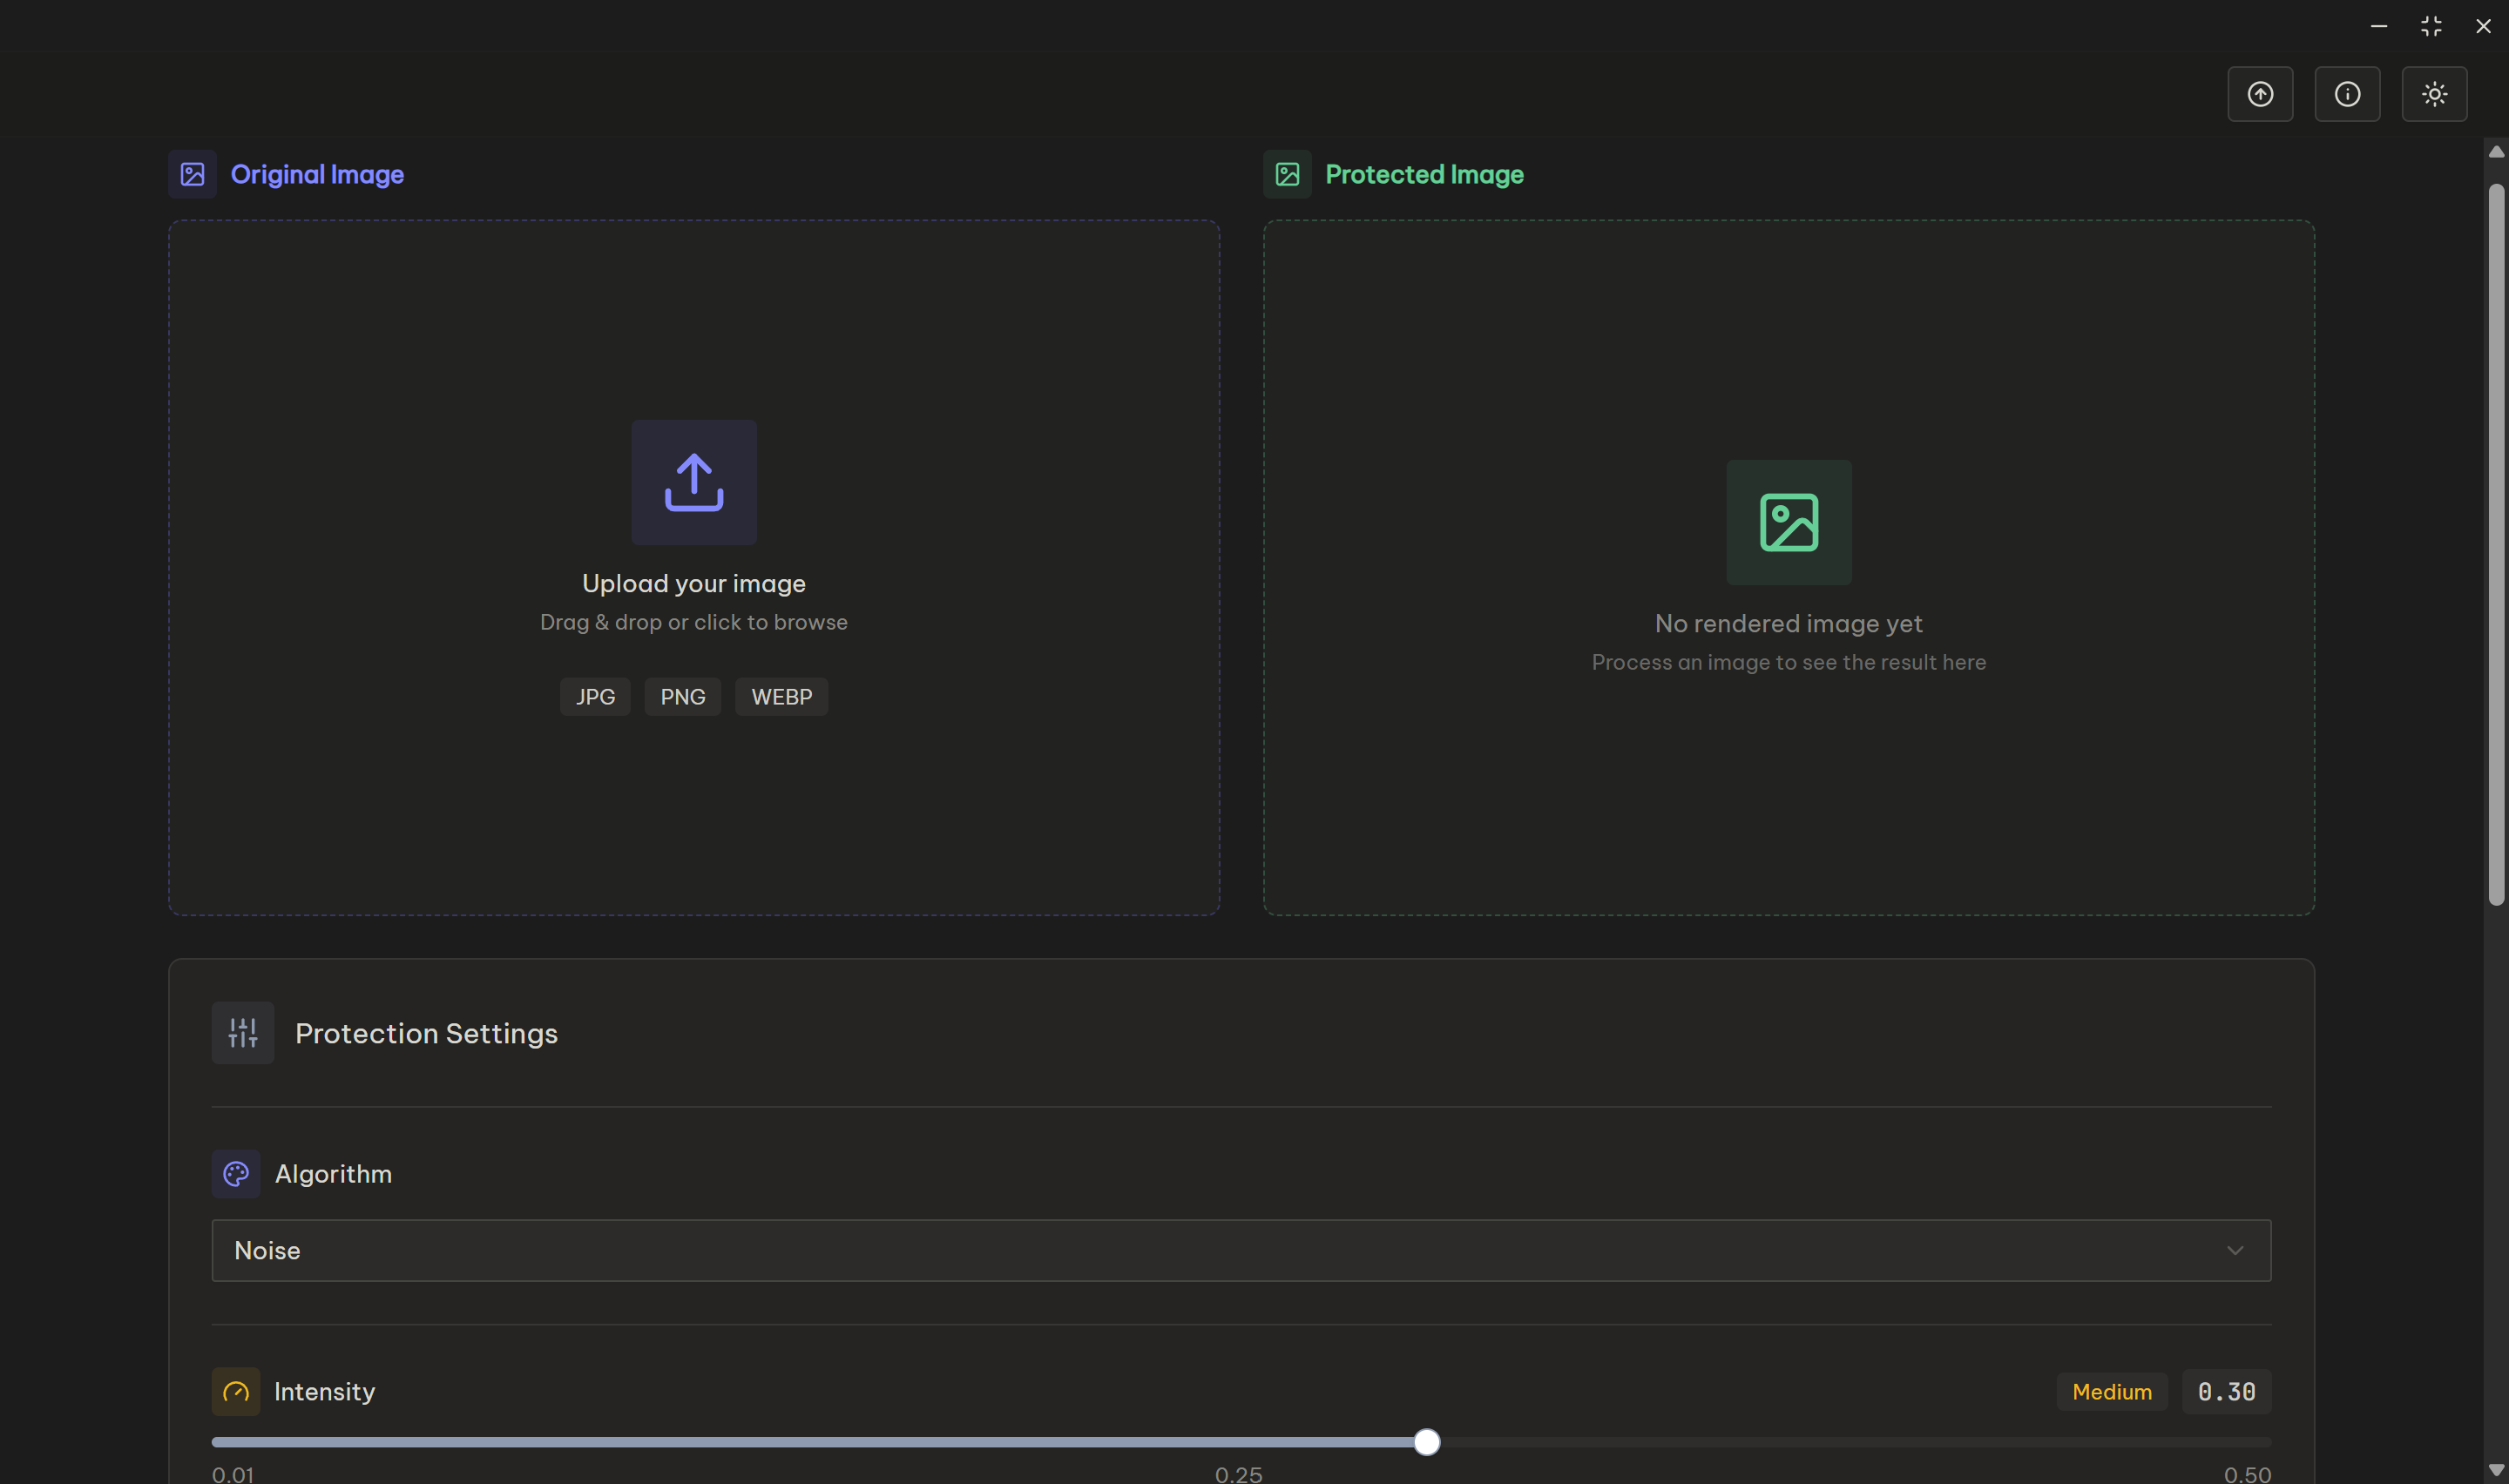Viewport: 2509px width, 1484px height.
Task: Click the PNG format badge
Action: pyautogui.click(x=682, y=696)
